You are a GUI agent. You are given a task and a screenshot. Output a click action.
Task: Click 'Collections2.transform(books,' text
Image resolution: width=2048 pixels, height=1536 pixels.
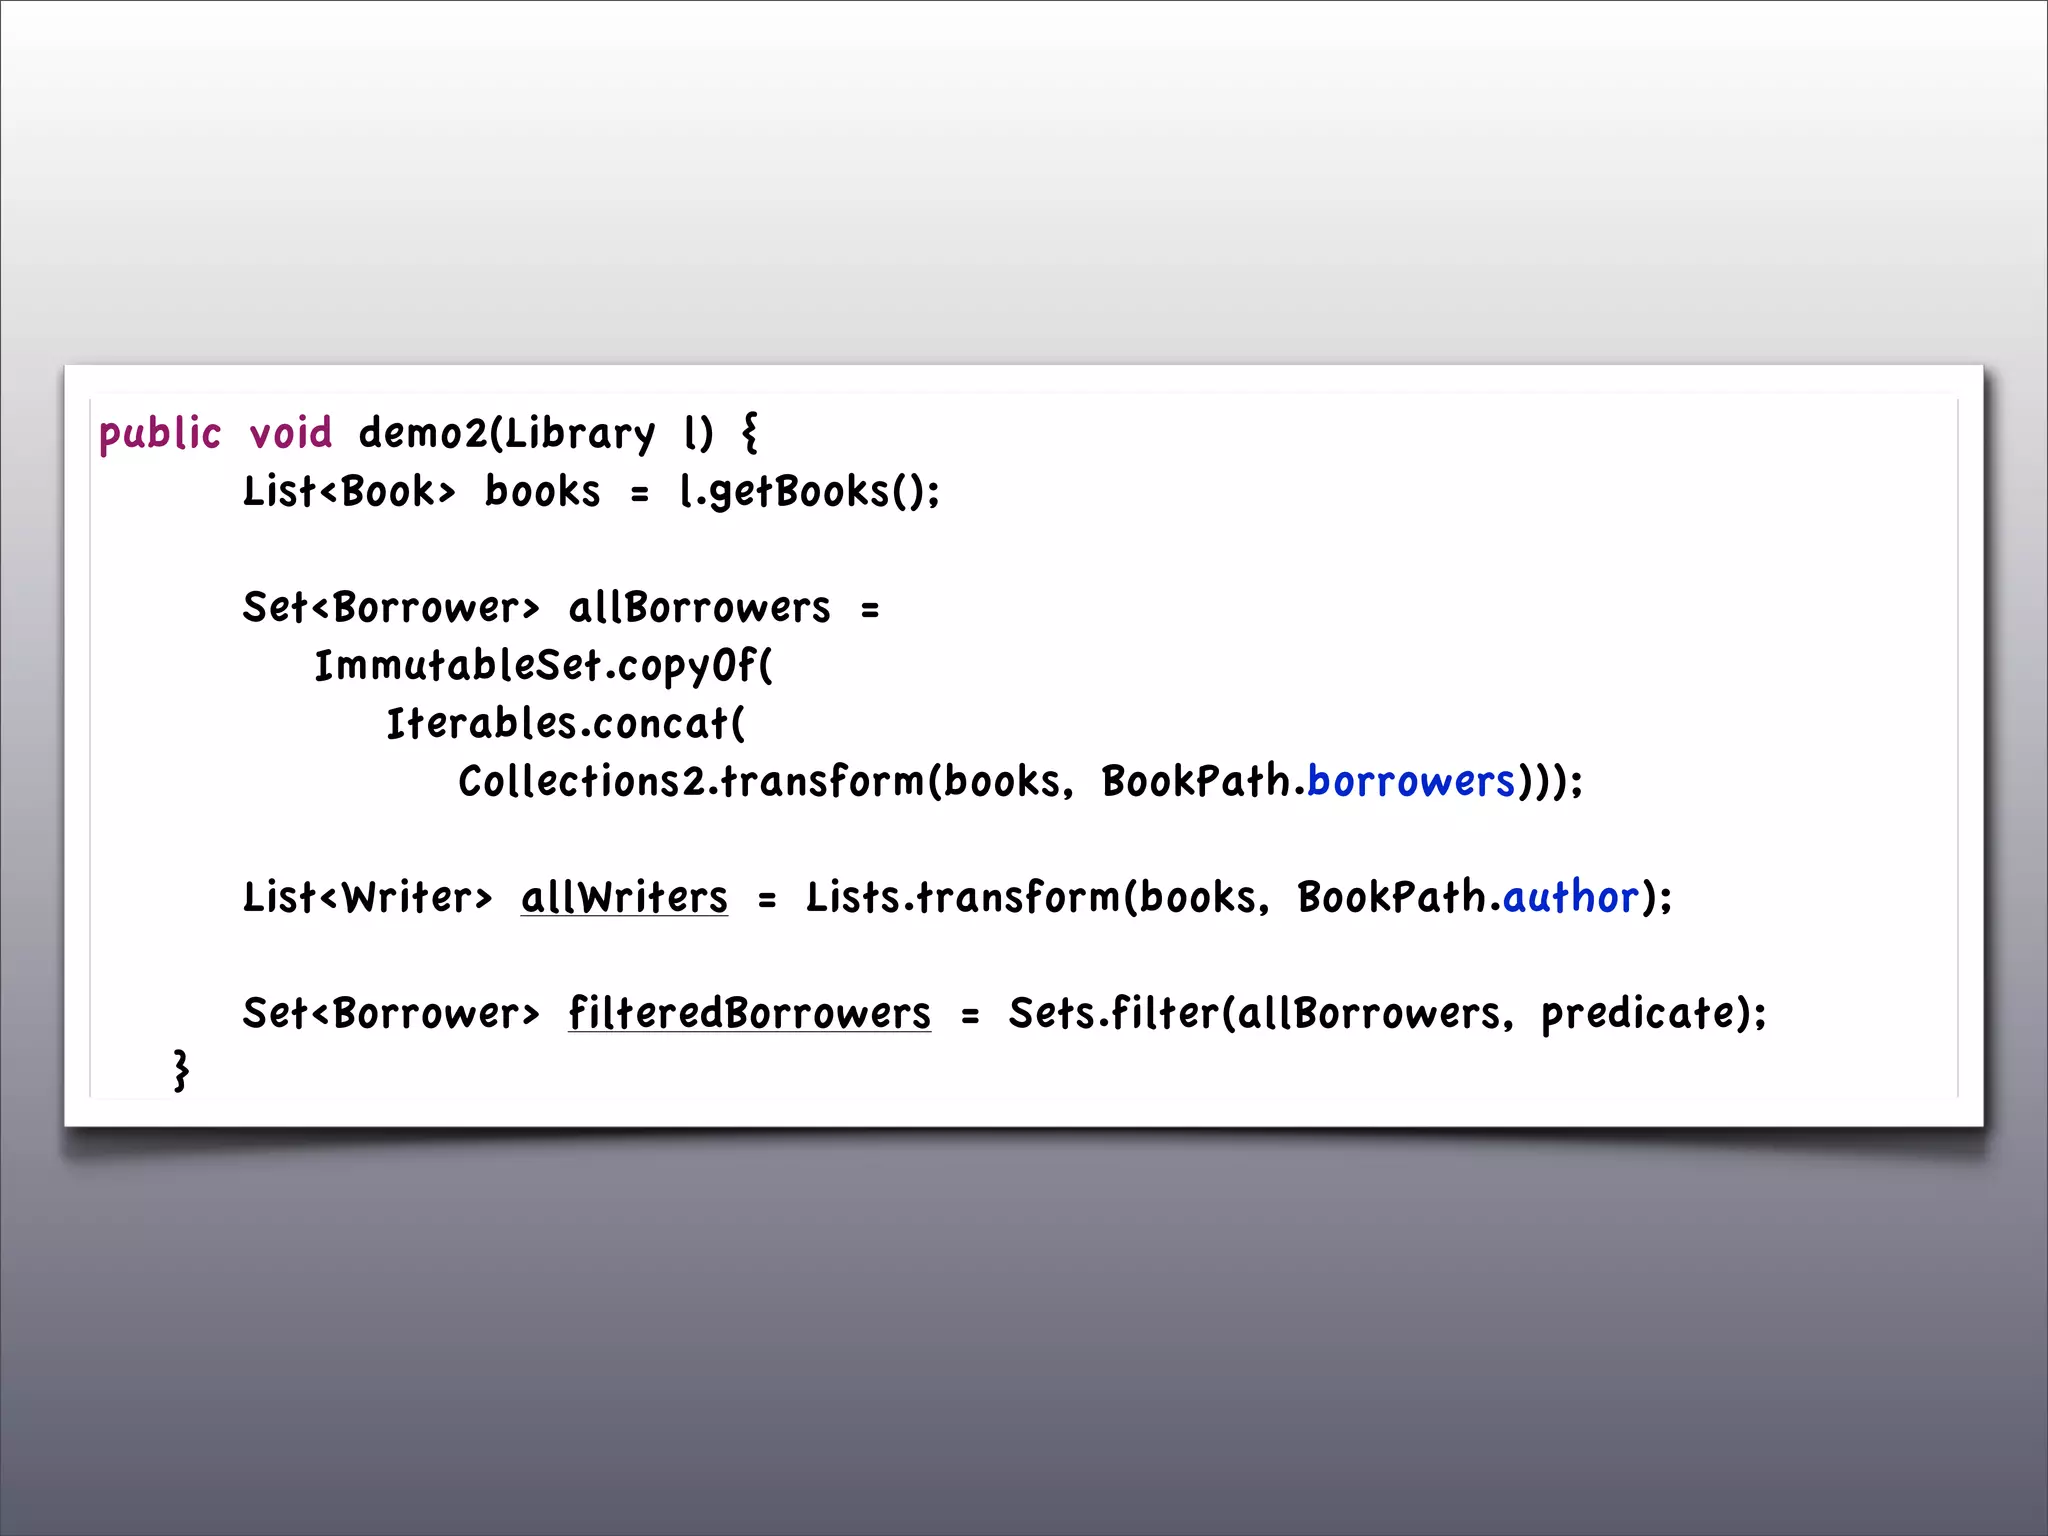pyautogui.click(x=766, y=781)
